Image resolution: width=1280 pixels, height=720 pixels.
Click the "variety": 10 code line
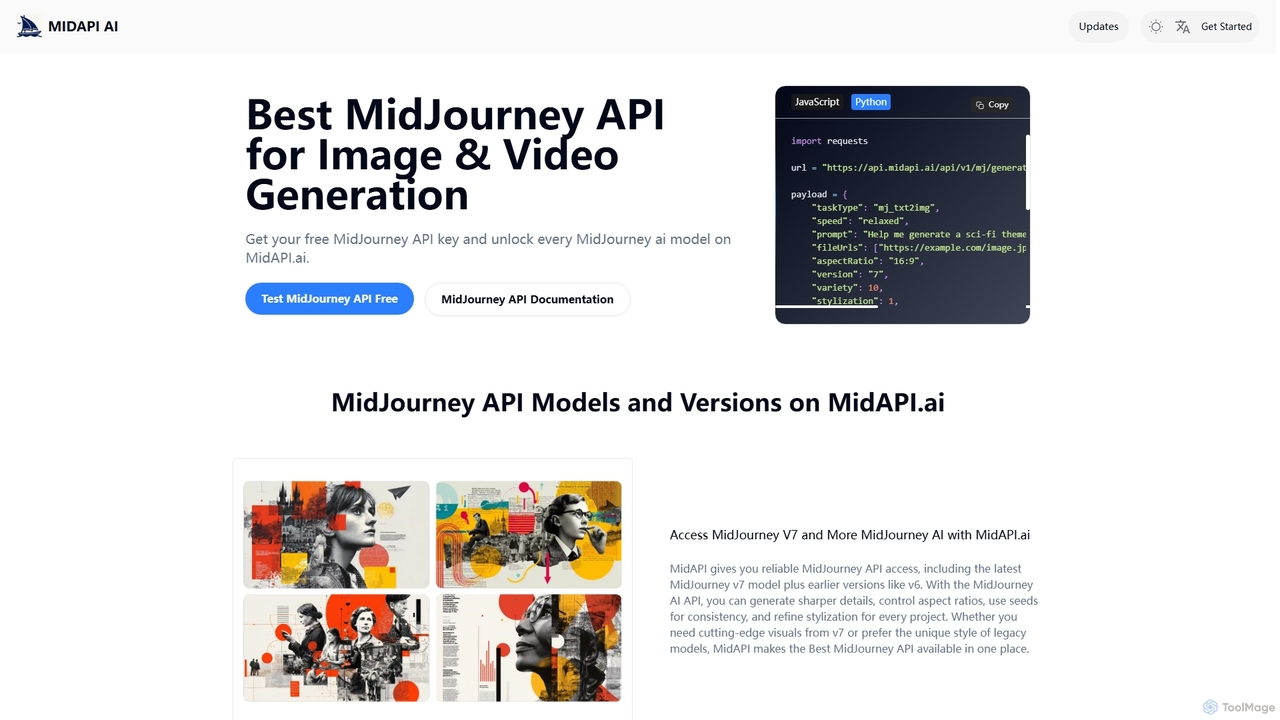[847, 287]
